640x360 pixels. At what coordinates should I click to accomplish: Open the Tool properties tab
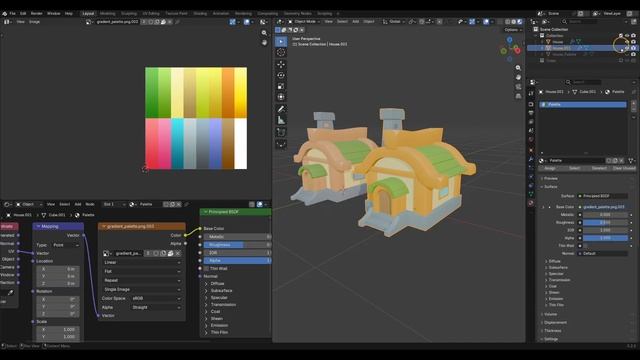point(531,93)
